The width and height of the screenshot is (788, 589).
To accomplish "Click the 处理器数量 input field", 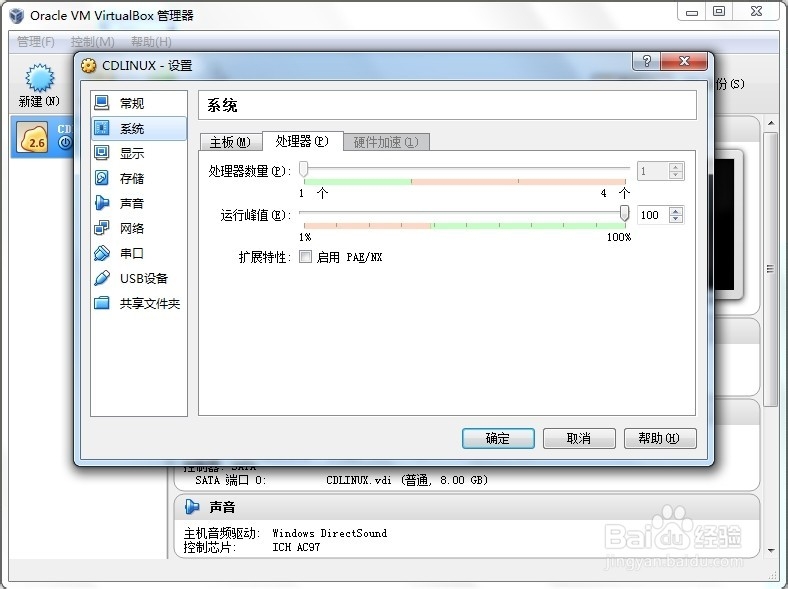I will pyautogui.click(x=653, y=171).
